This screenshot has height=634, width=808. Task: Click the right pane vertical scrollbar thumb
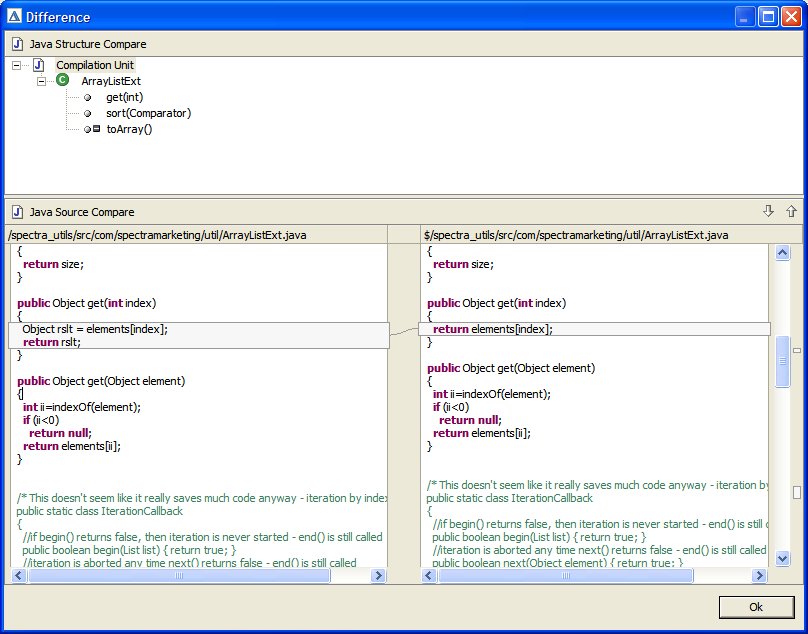(x=782, y=361)
